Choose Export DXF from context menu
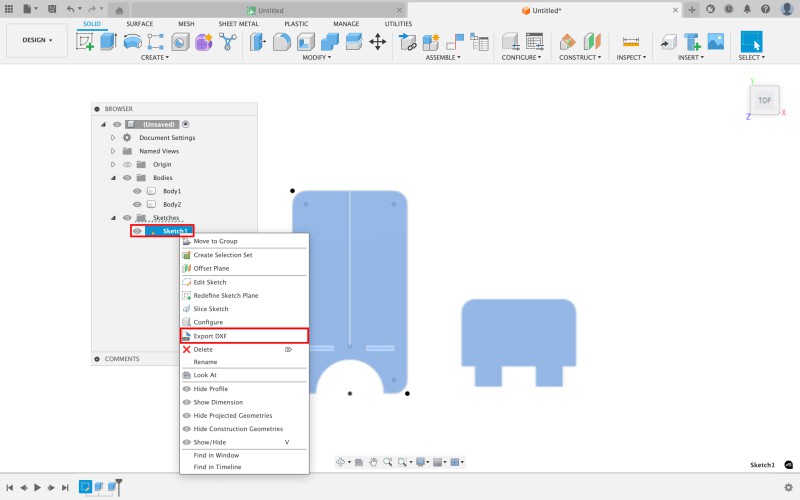The width and height of the screenshot is (800, 500). click(244, 336)
